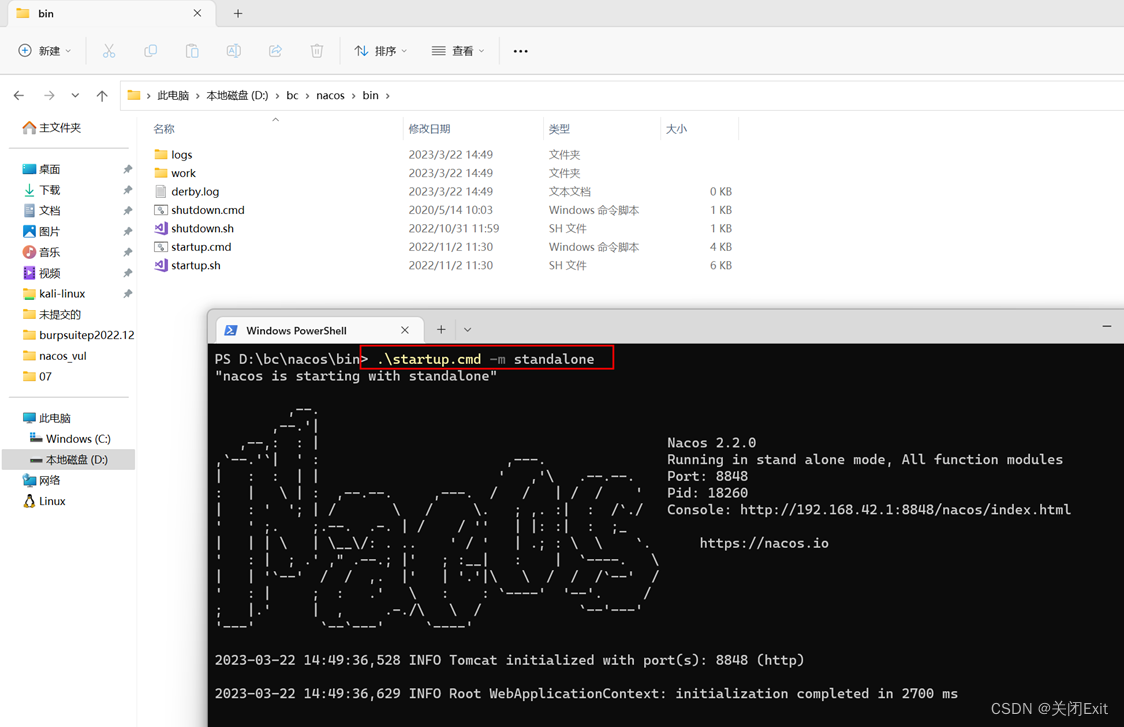Open the shutdown.cmd script file

(208, 210)
